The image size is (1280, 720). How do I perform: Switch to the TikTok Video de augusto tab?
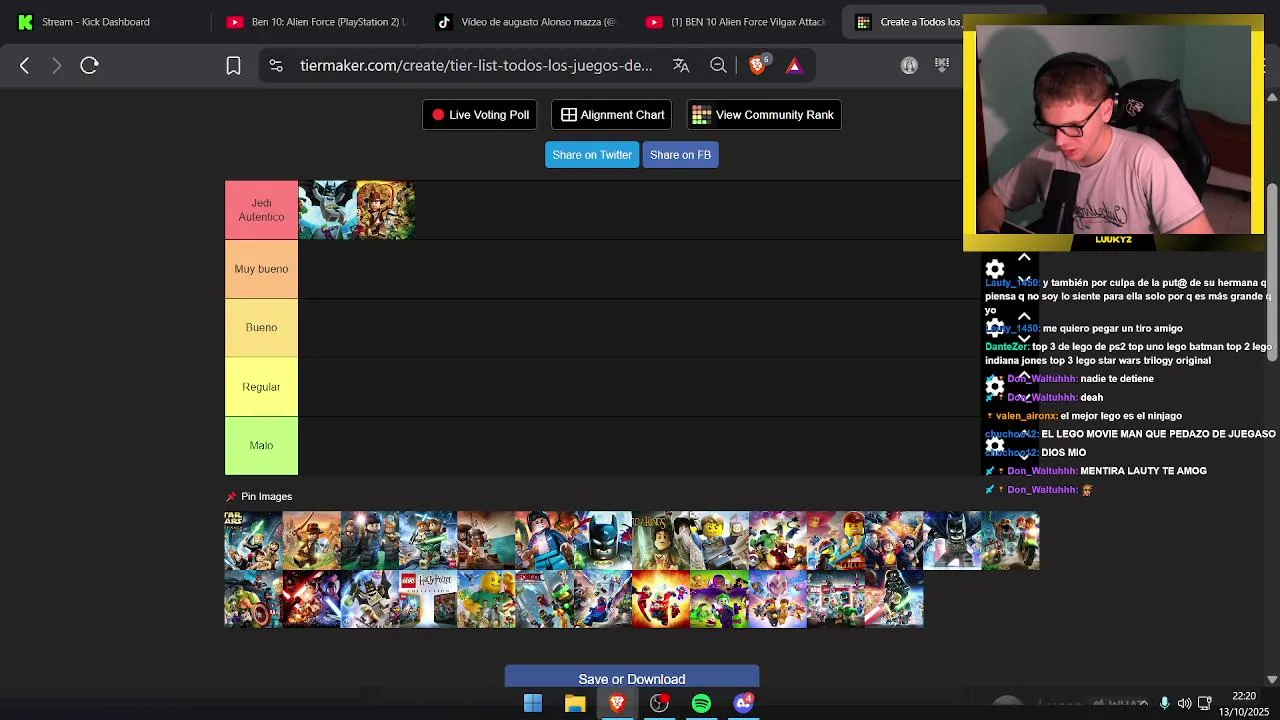(x=527, y=22)
